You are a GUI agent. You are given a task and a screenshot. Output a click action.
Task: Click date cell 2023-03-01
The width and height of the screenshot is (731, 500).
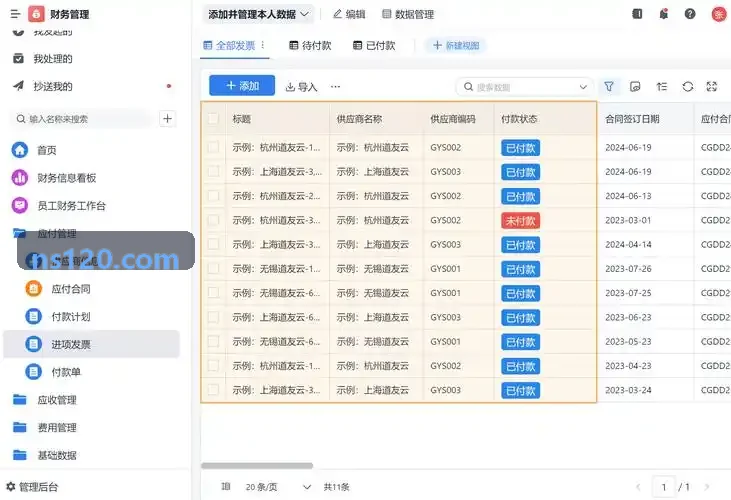[628, 220]
